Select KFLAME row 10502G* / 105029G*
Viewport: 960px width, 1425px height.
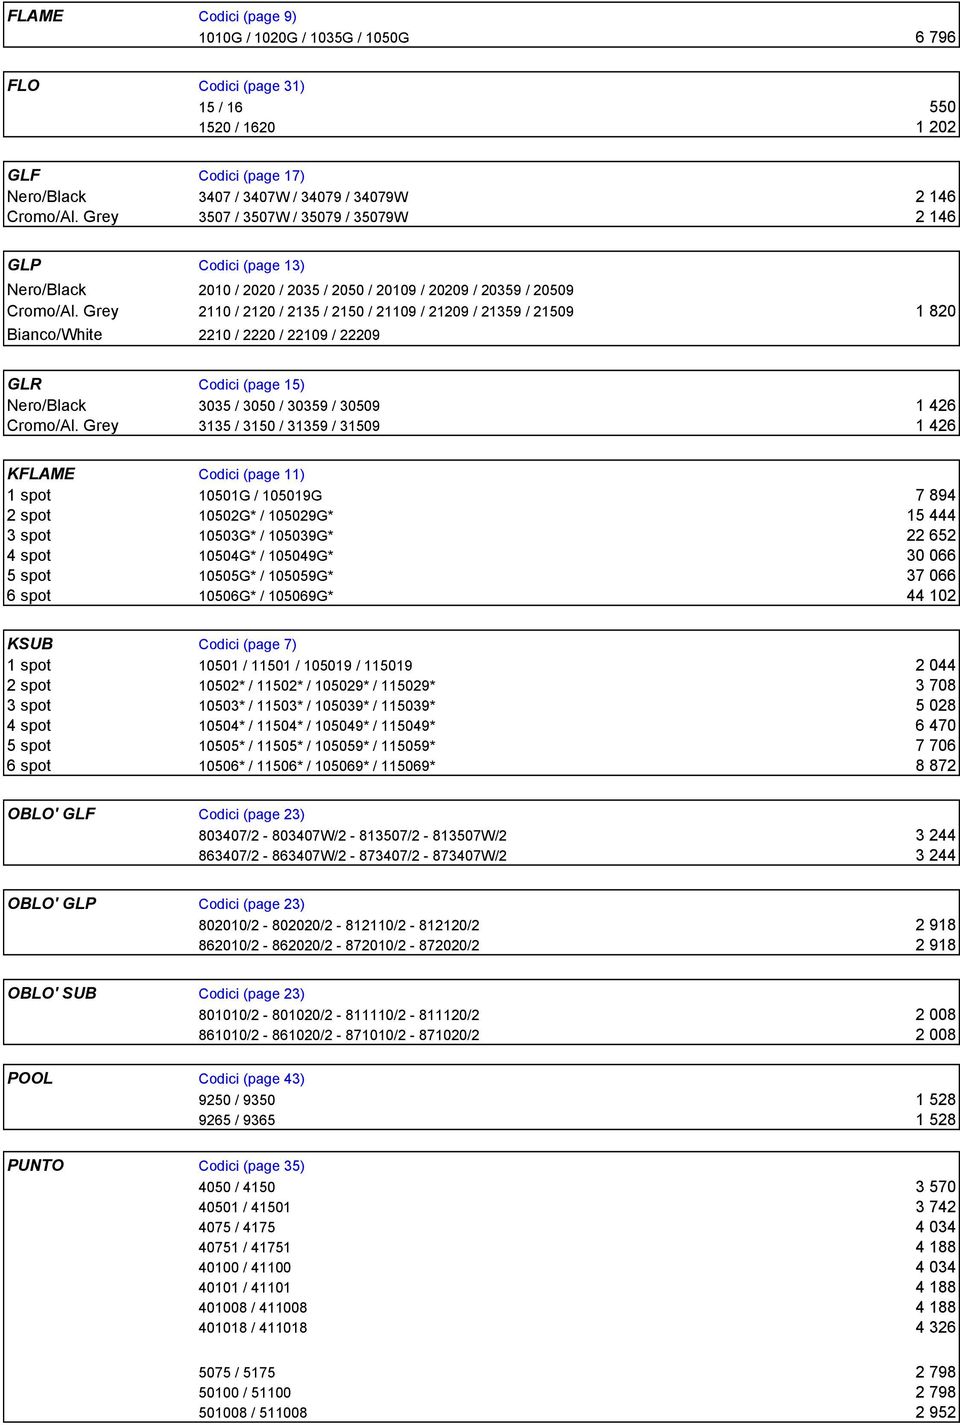tap(266, 516)
